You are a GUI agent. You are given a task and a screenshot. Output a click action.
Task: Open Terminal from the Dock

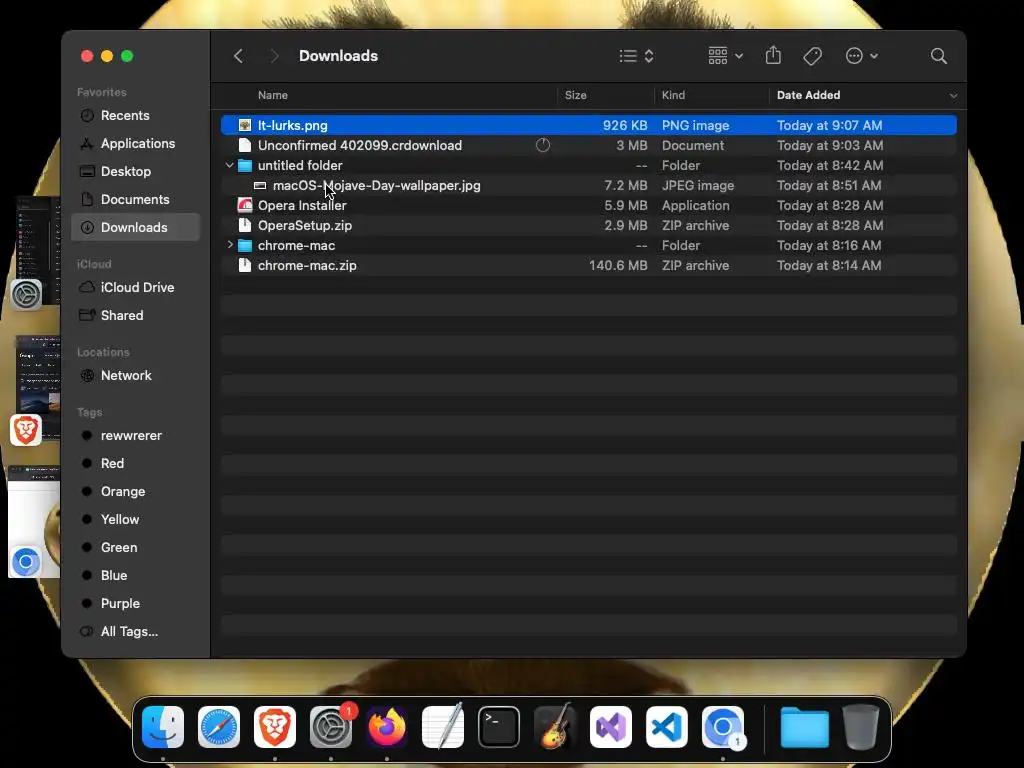click(499, 727)
